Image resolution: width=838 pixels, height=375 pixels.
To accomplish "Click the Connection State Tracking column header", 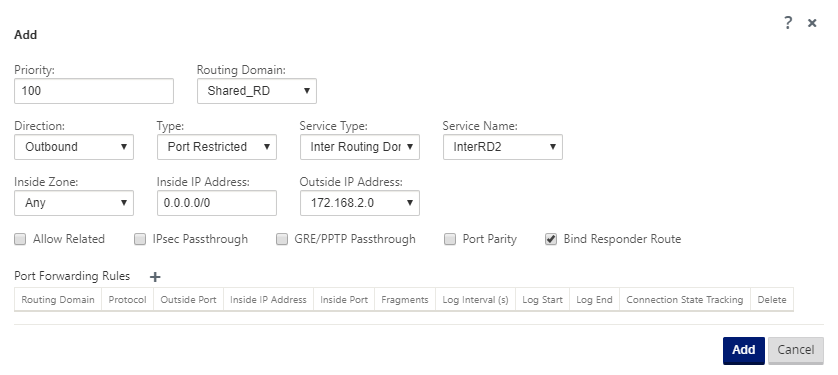I will point(685,300).
